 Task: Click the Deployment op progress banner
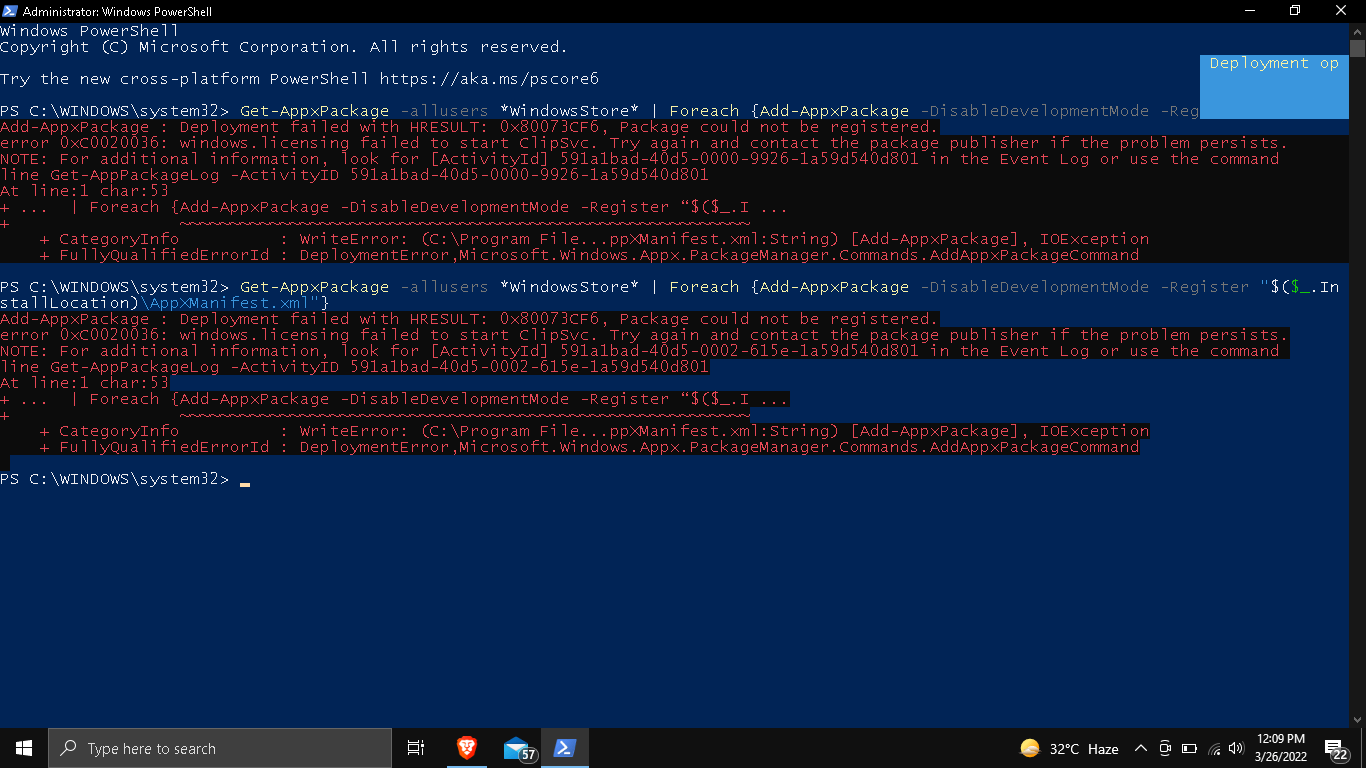1274,86
